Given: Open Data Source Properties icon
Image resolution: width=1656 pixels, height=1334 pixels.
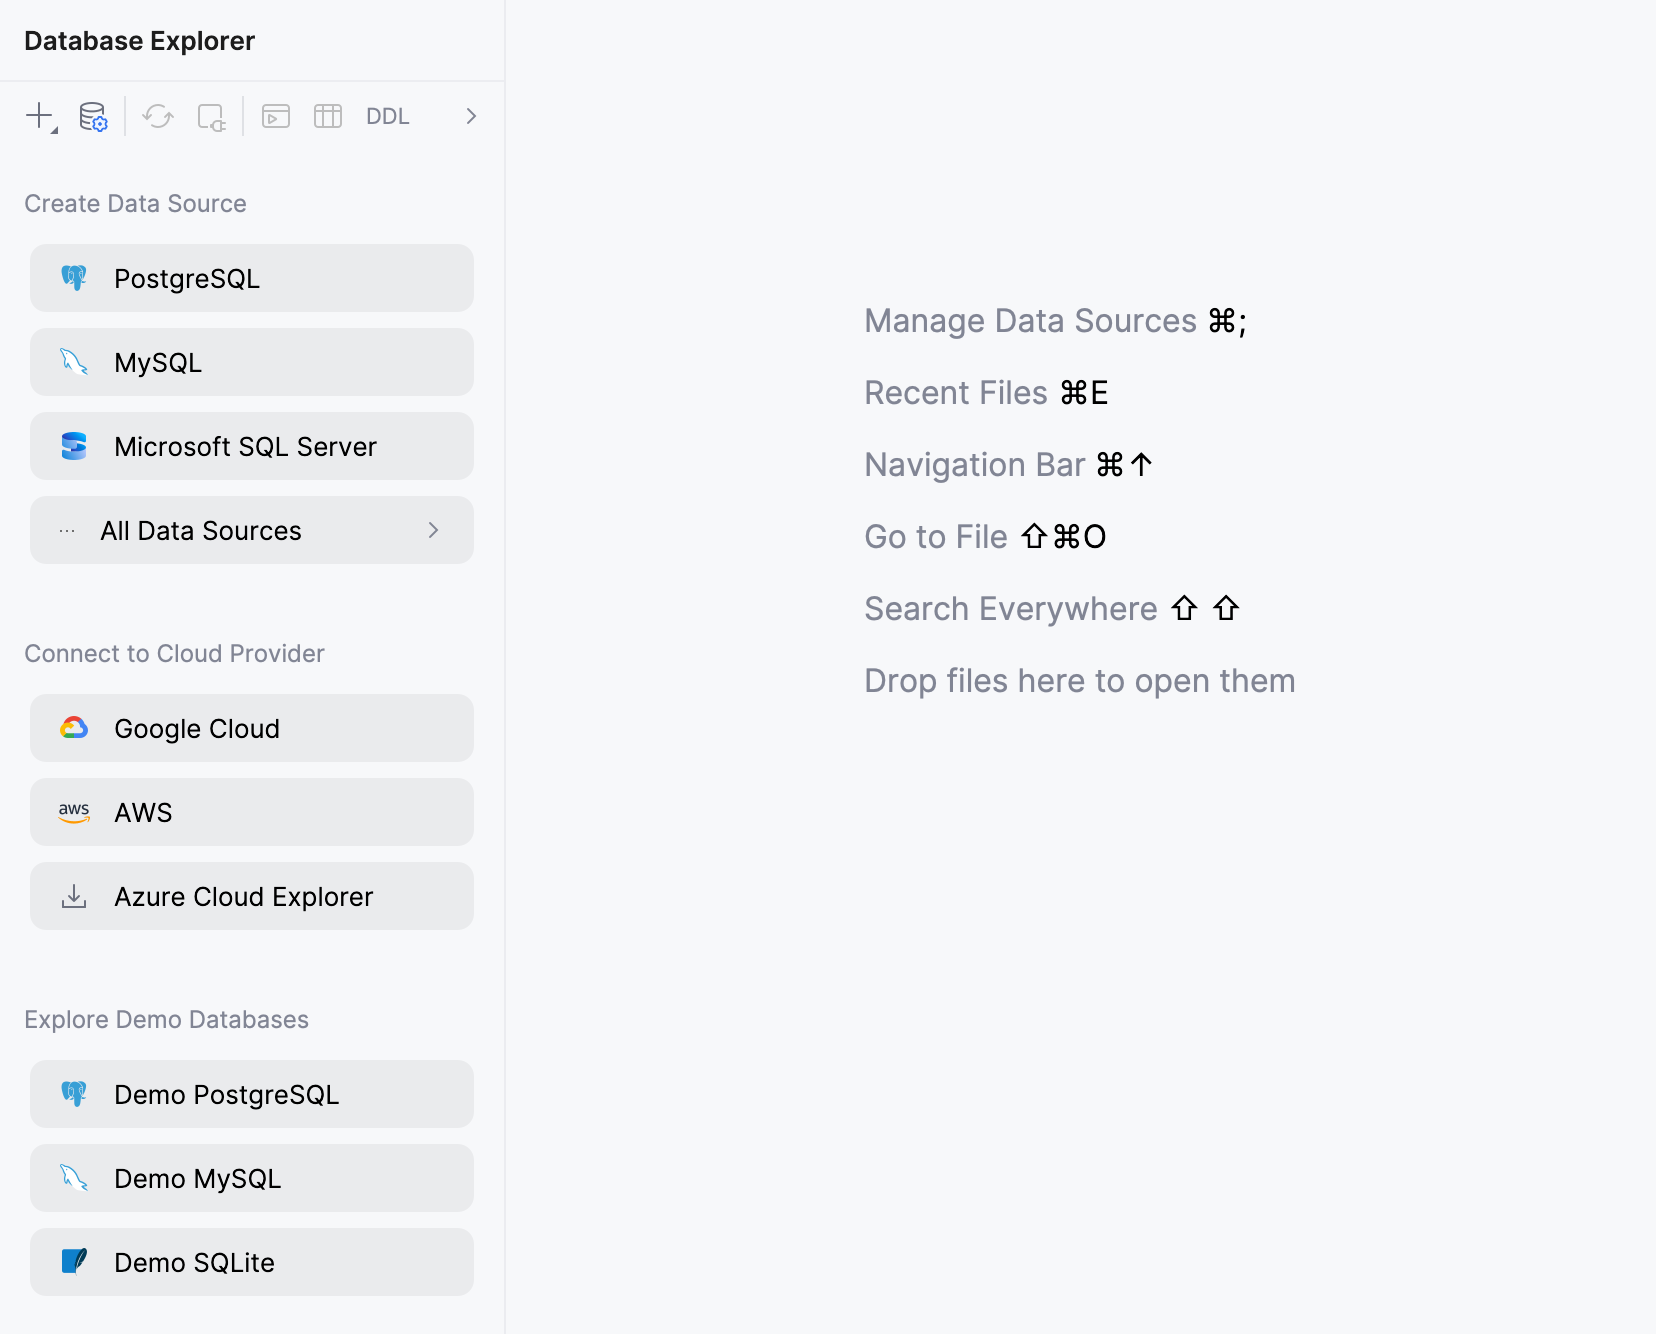Looking at the screenshot, I should pyautogui.click(x=93, y=116).
